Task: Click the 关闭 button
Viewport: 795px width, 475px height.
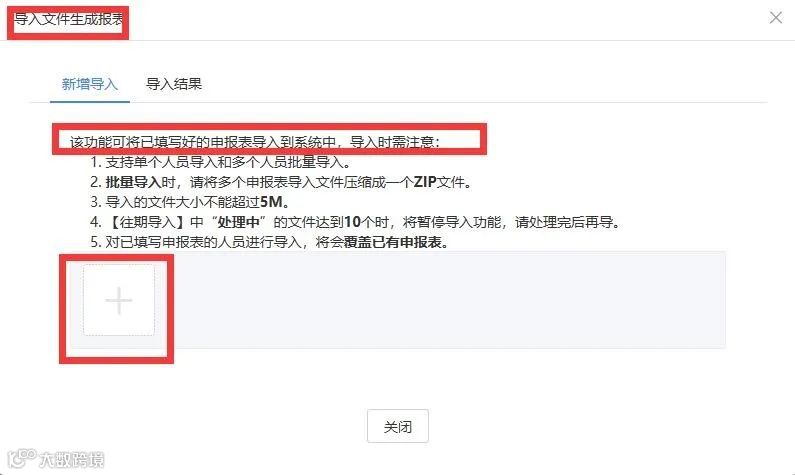Action: point(398,426)
